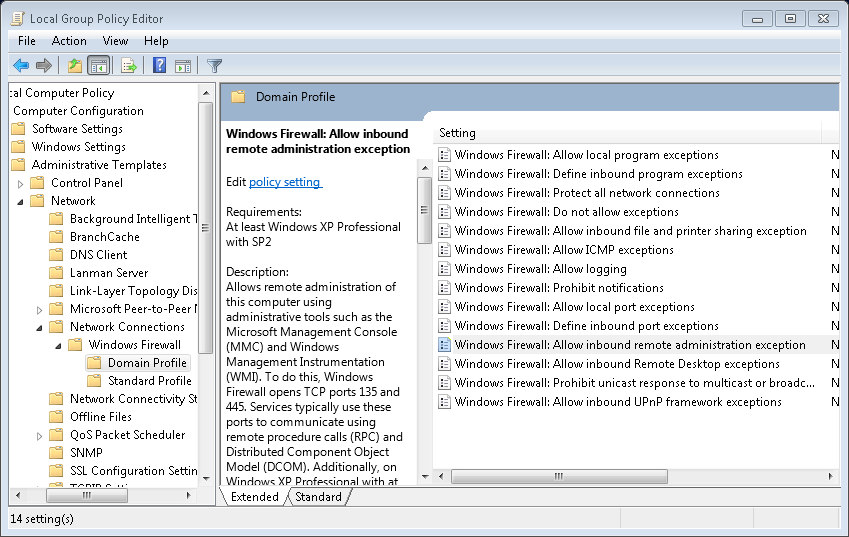Screen dimensions: 849x537
Task: Select Network Connectivity St... tree item
Action: [134, 399]
